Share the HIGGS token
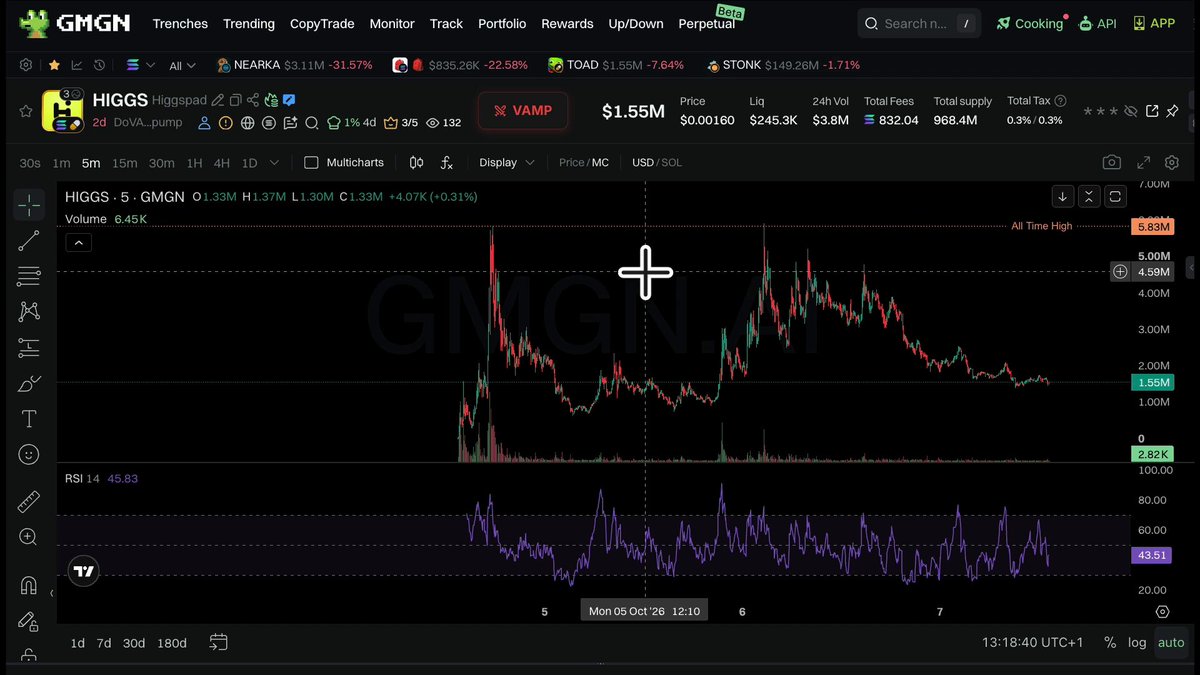The width and height of the screenshot is (1200, 675). tap(253, 100)
